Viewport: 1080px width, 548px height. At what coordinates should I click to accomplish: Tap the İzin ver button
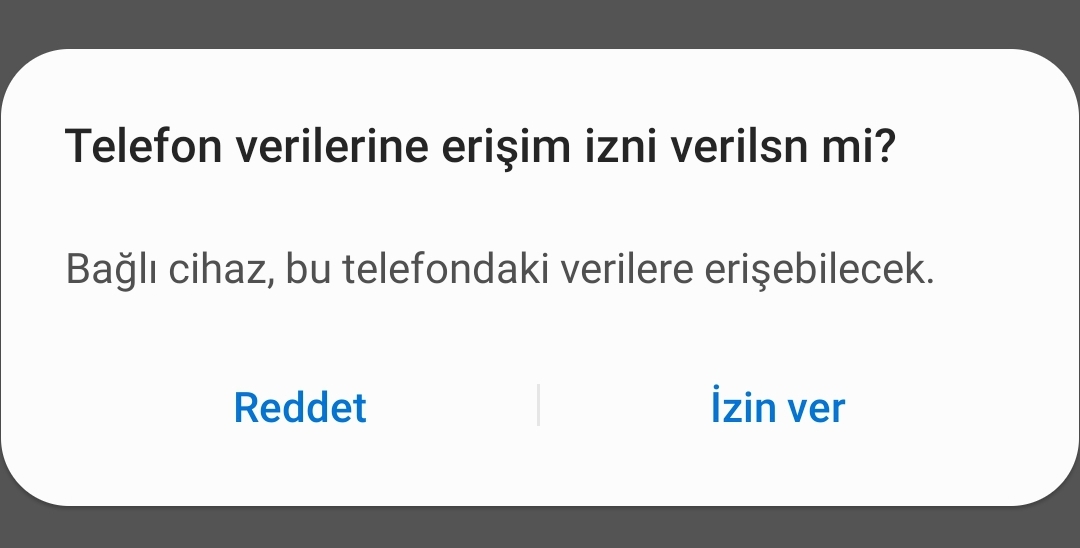[778, 406]
